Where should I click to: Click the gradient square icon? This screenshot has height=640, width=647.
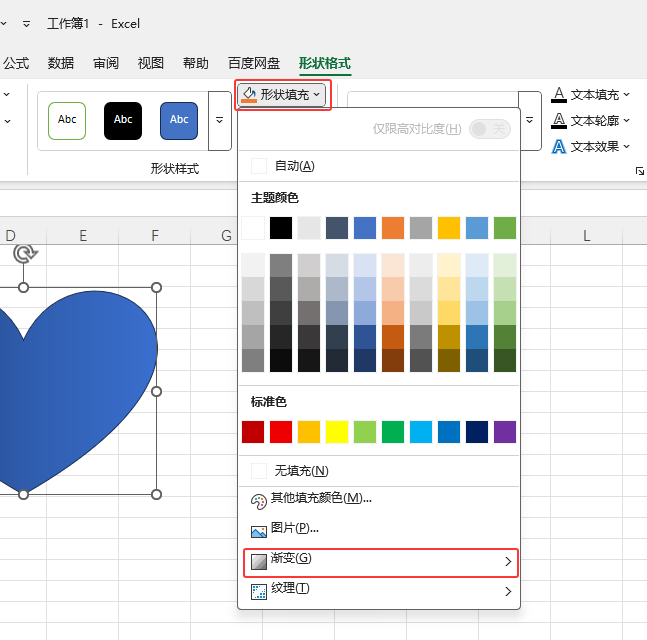(259, 562)
